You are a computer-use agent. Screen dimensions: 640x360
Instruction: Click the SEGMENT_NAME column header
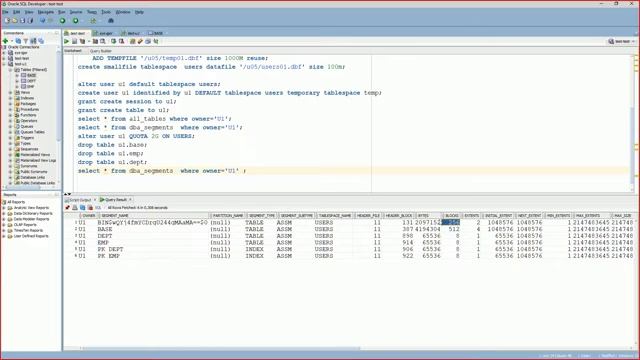(153, 216)
